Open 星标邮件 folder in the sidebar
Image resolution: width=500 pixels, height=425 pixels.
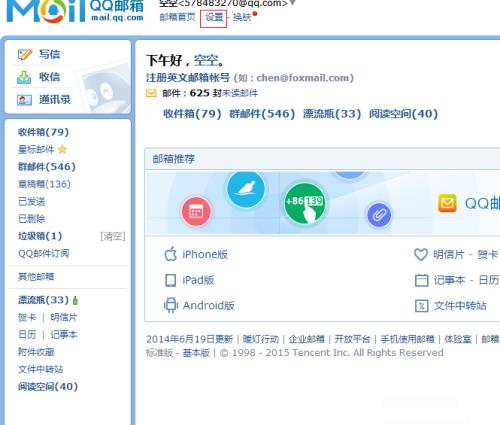36,149
